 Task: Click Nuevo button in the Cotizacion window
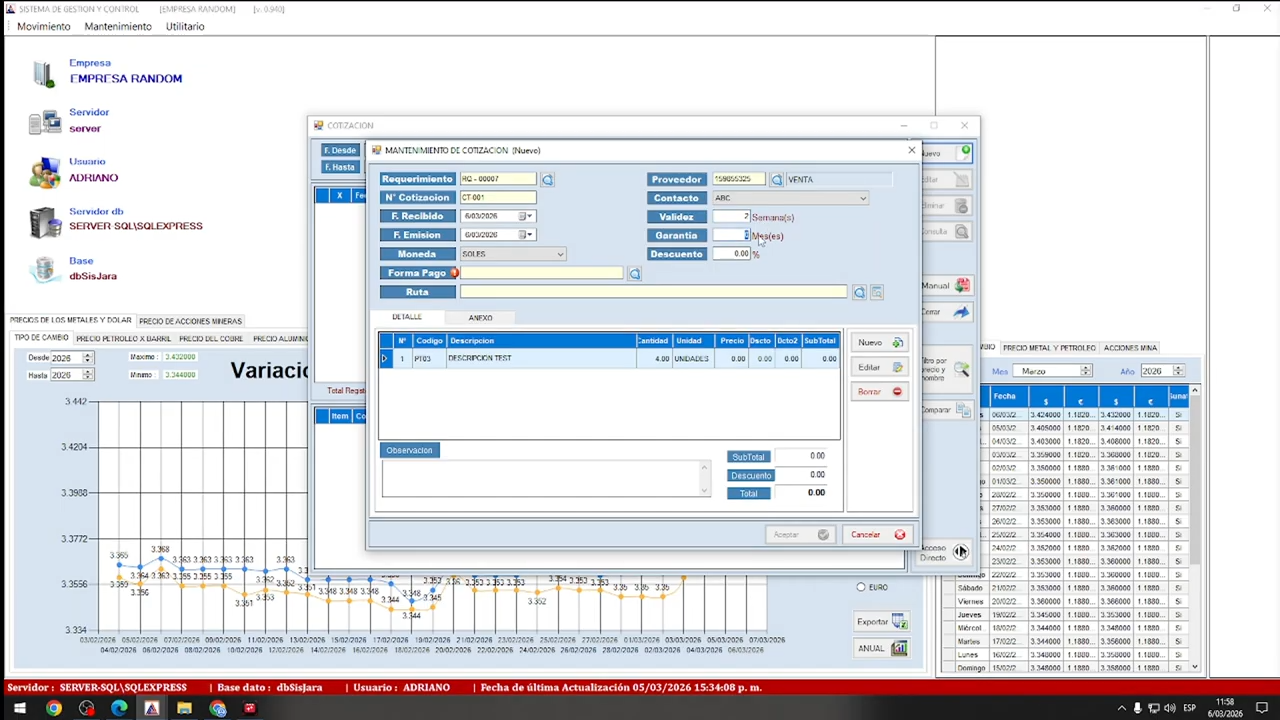point(946,153)
